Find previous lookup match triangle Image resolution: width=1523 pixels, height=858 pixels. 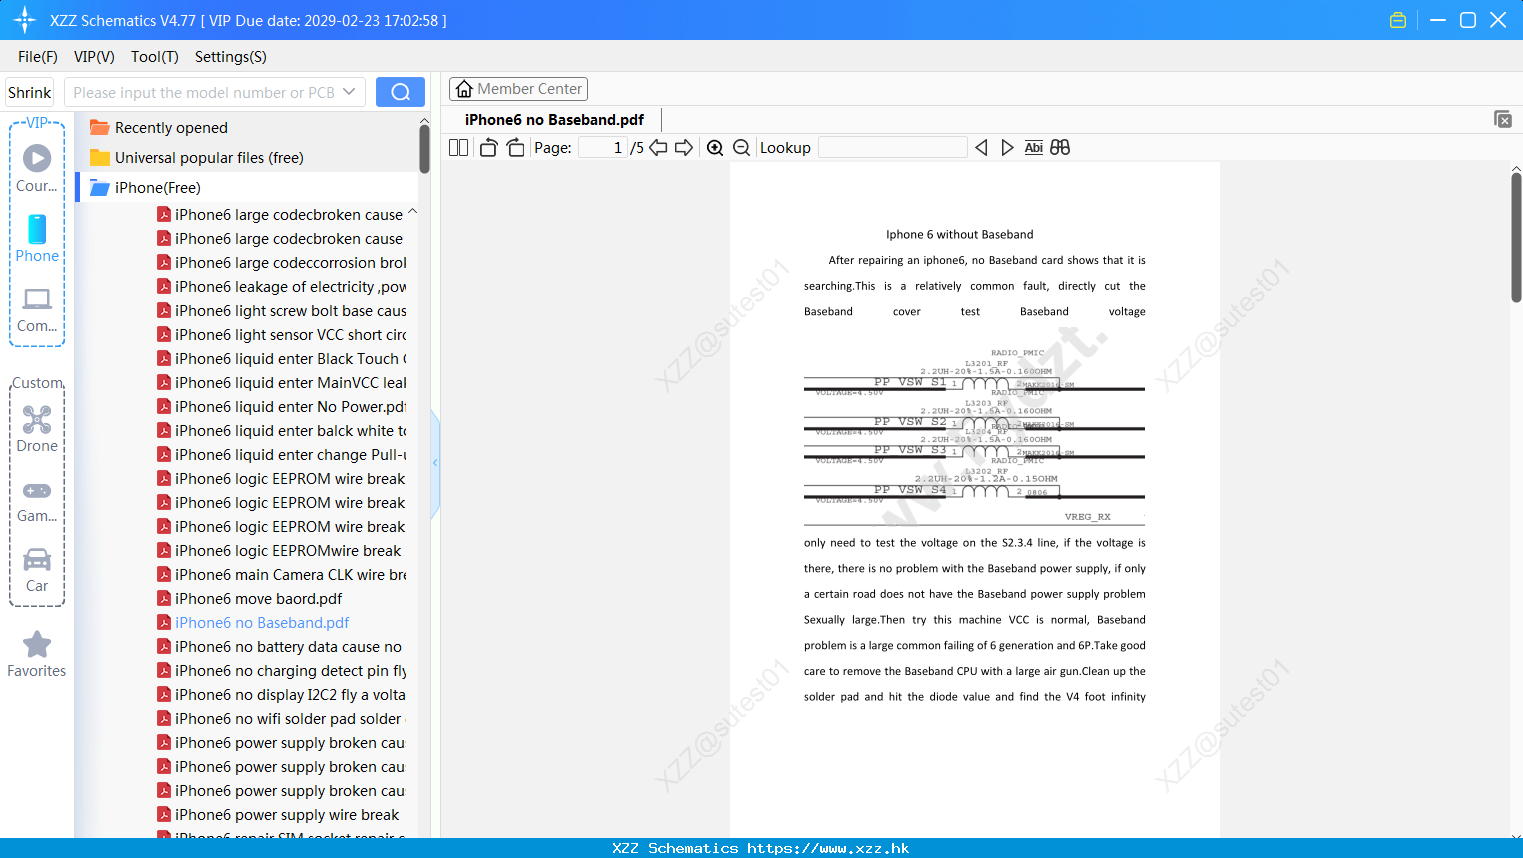click(981, 148)
